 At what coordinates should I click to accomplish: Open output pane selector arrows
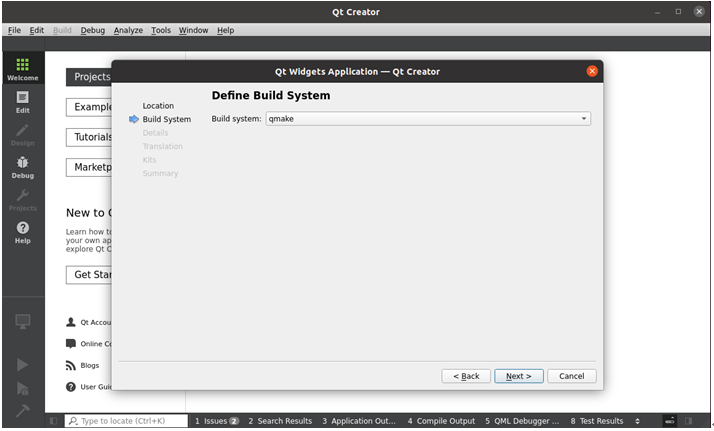click(638, 421)
